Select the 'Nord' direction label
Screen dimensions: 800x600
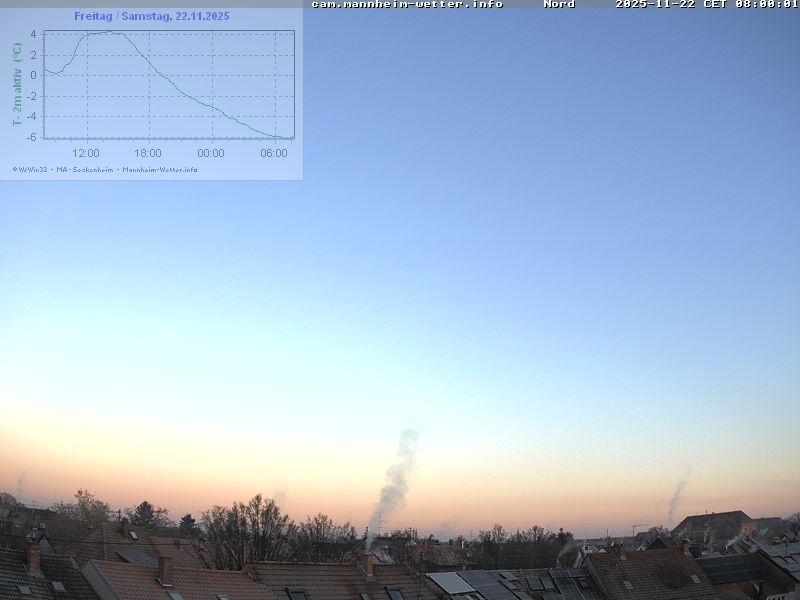tap(559, 5)
